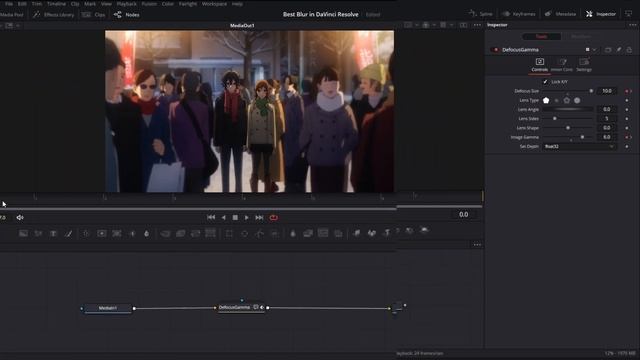Screen dimensions: 640x360
Task: Toggle the Spline editor panel
Action: [x=481, y=14]
